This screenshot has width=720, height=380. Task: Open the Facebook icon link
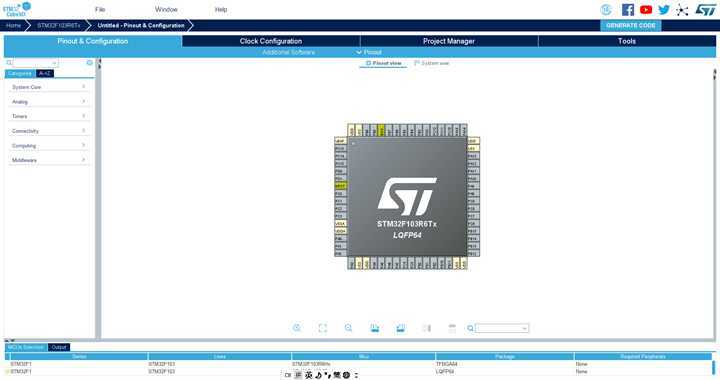[628, 10]
